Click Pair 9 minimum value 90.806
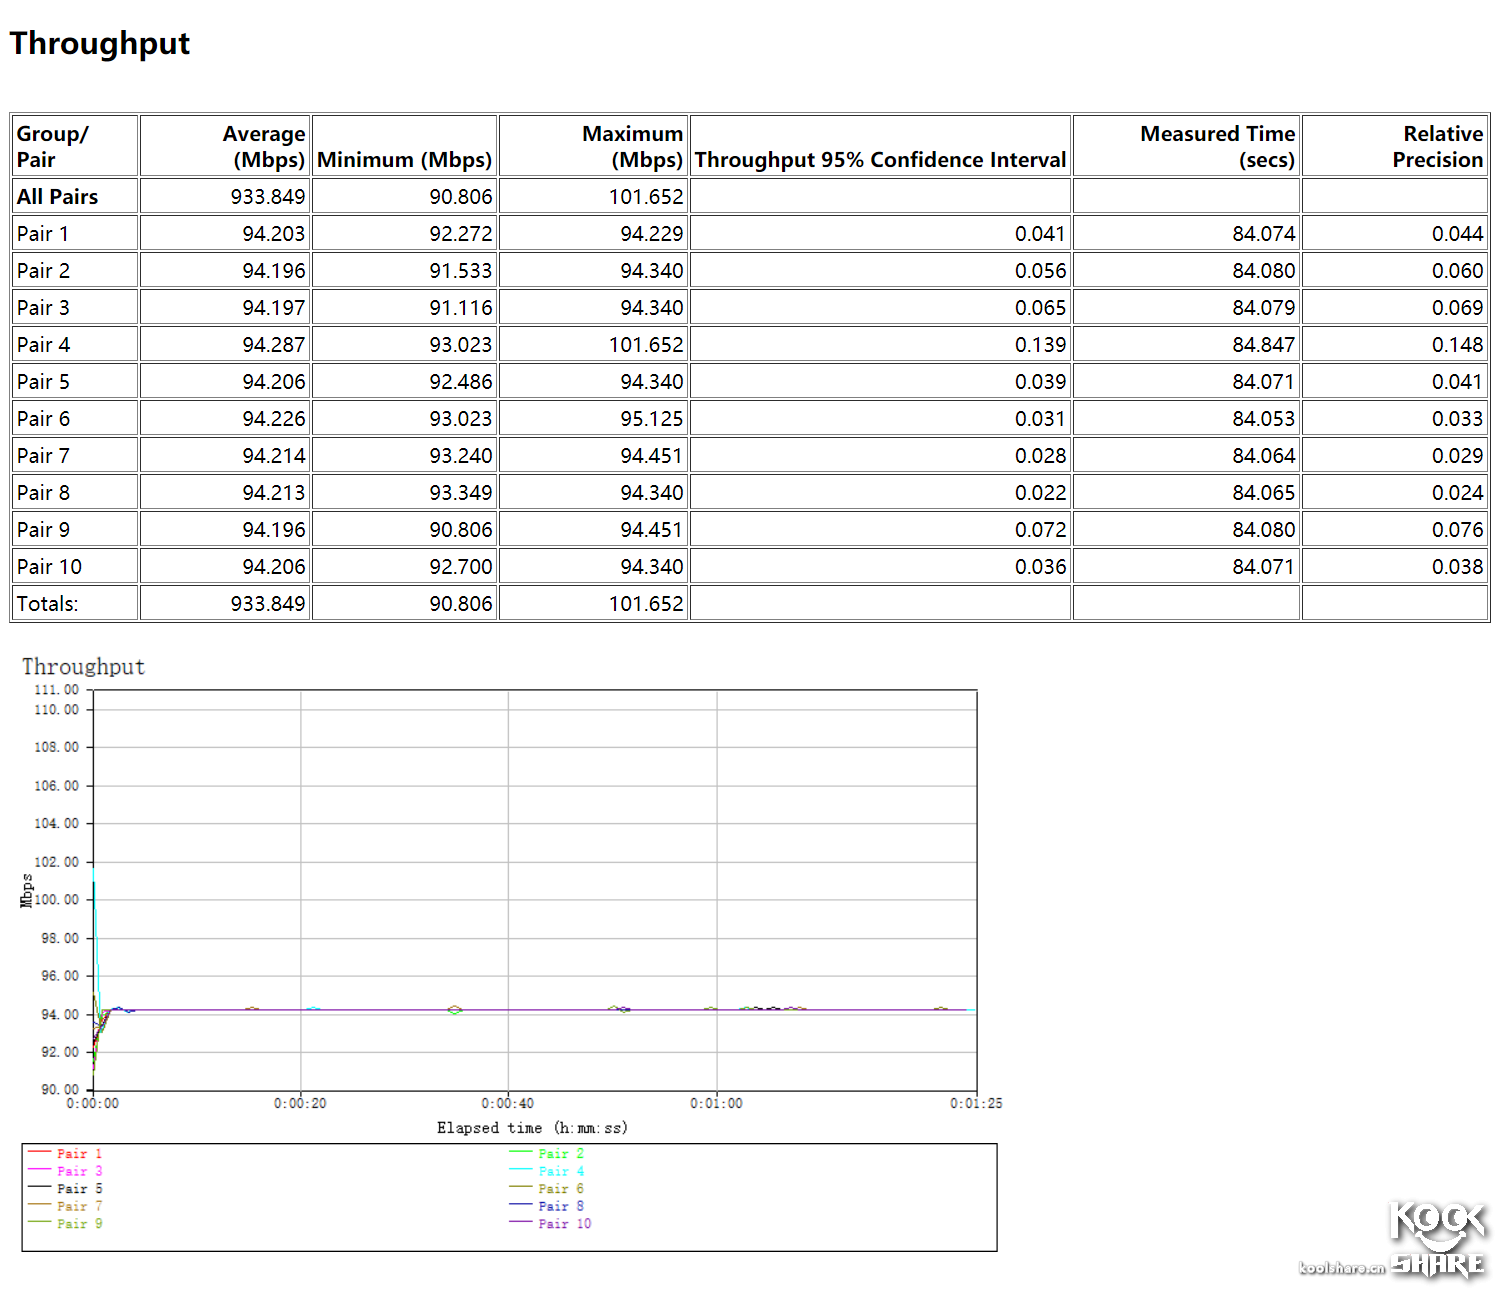Viewport: 1501px width, 1293px height. coord(460,530)
